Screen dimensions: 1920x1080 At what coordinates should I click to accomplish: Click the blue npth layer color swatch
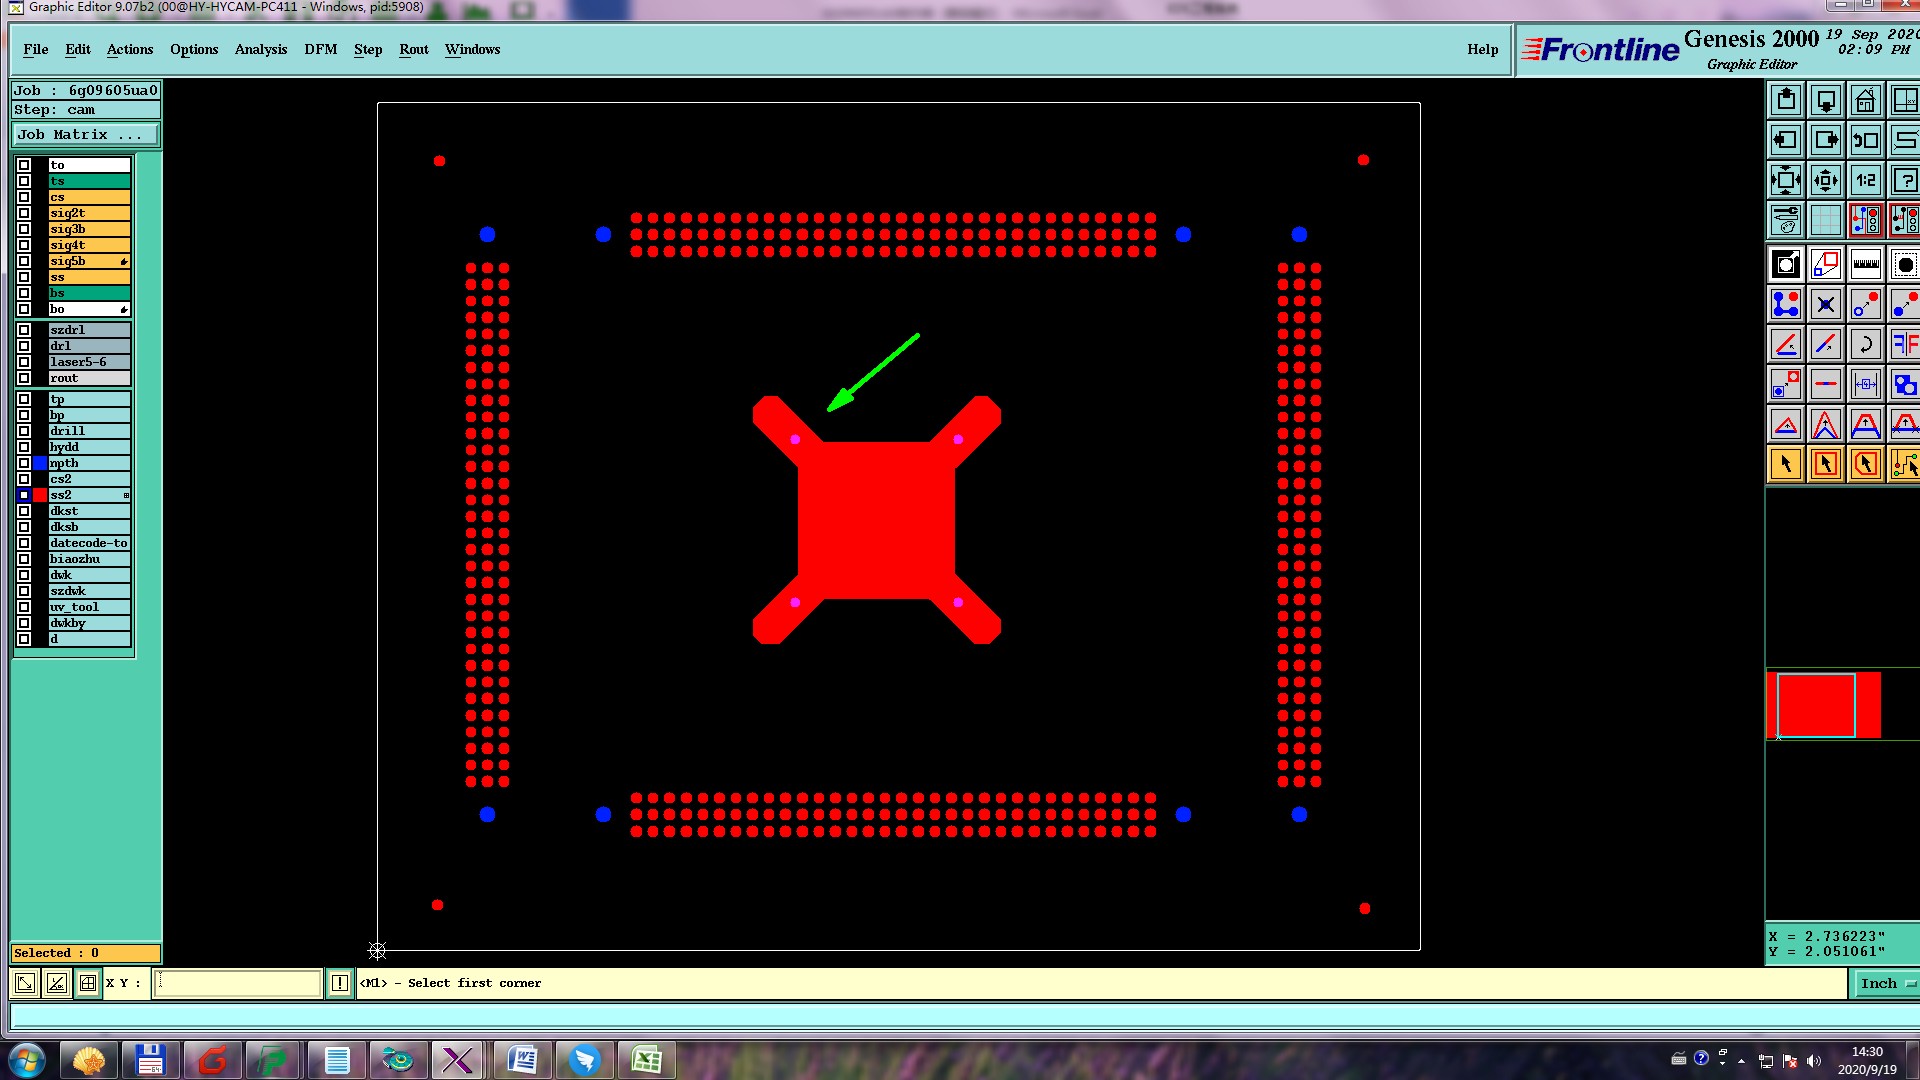point(40,463)
